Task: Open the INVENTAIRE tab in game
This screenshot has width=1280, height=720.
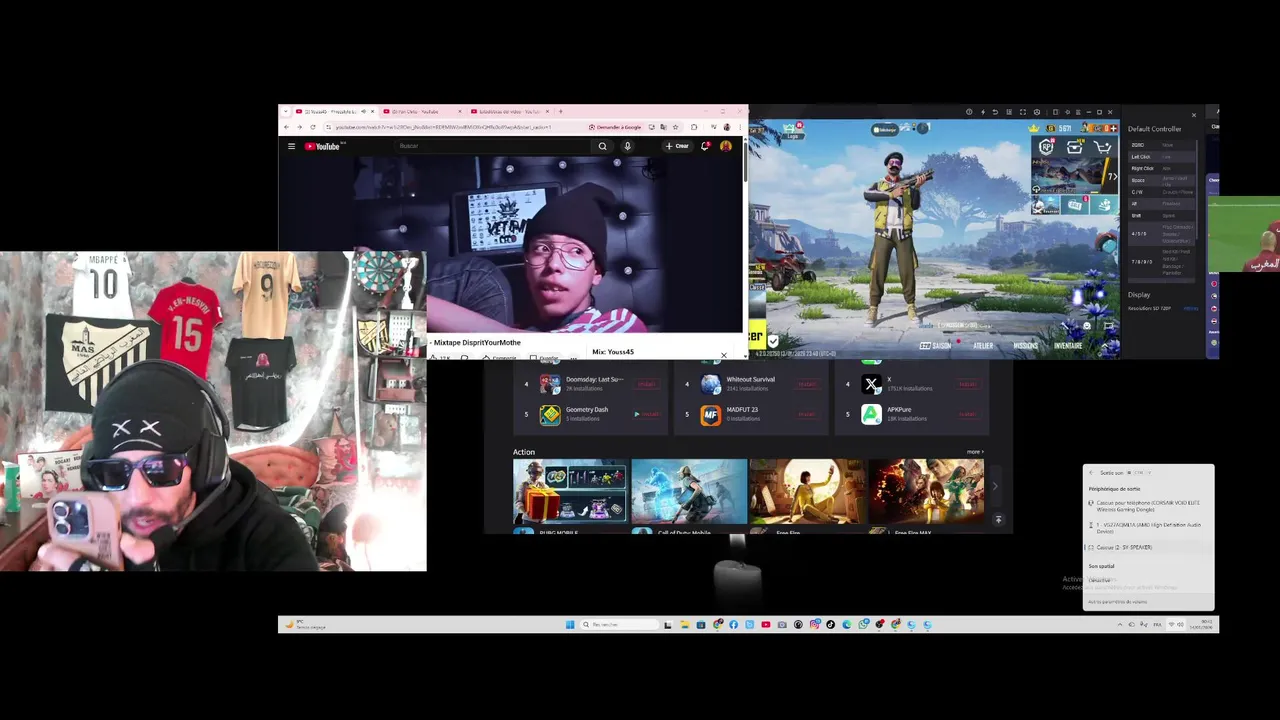Action: point(1068,345)
